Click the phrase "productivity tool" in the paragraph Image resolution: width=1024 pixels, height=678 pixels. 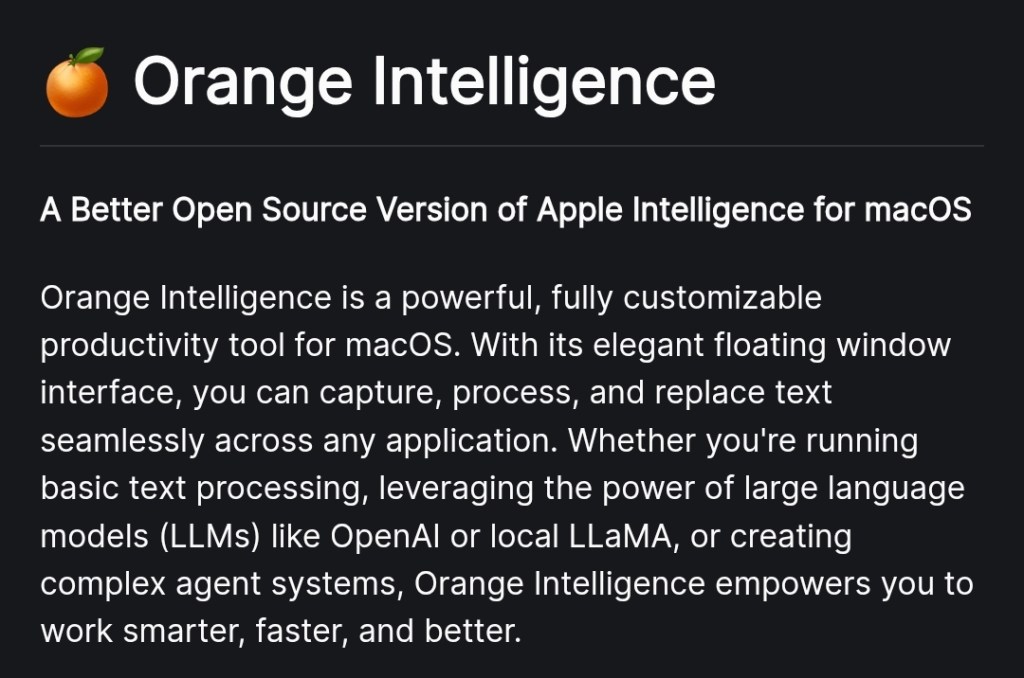(162, 346)
